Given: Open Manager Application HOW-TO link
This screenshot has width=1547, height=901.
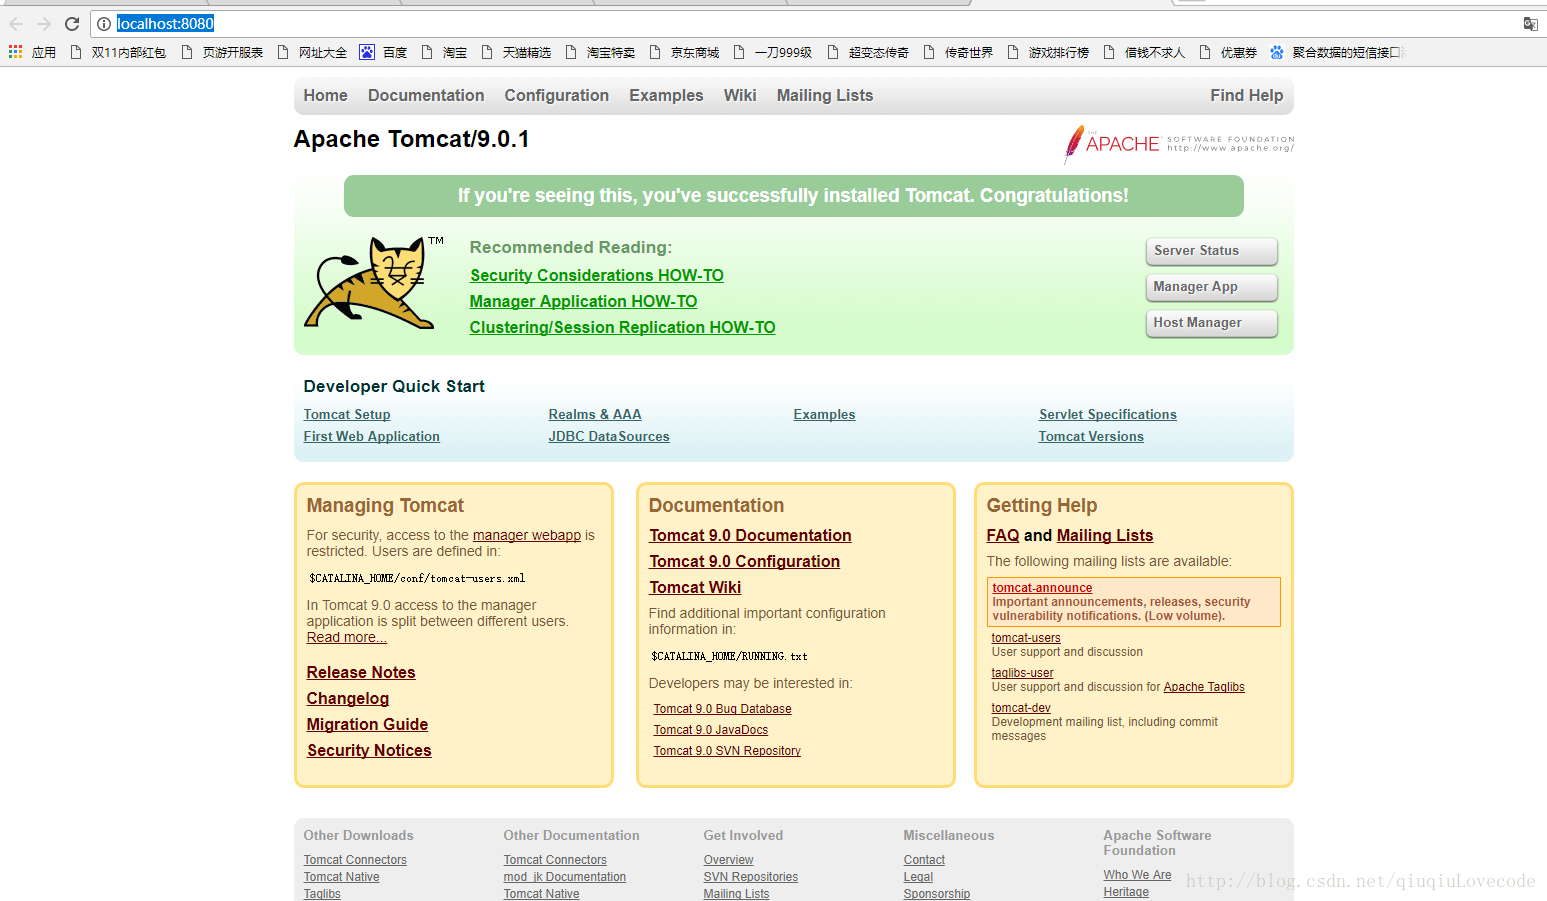Looking at the screenshot, I should (584, 302).
